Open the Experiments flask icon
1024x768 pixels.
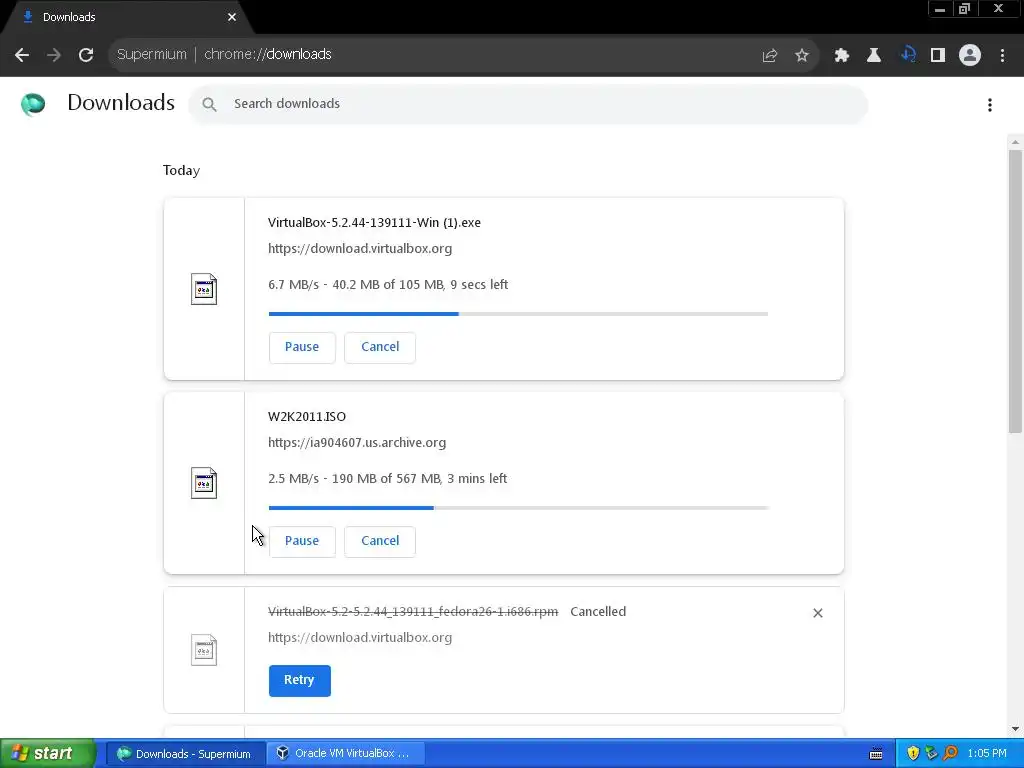coord(874,56)
